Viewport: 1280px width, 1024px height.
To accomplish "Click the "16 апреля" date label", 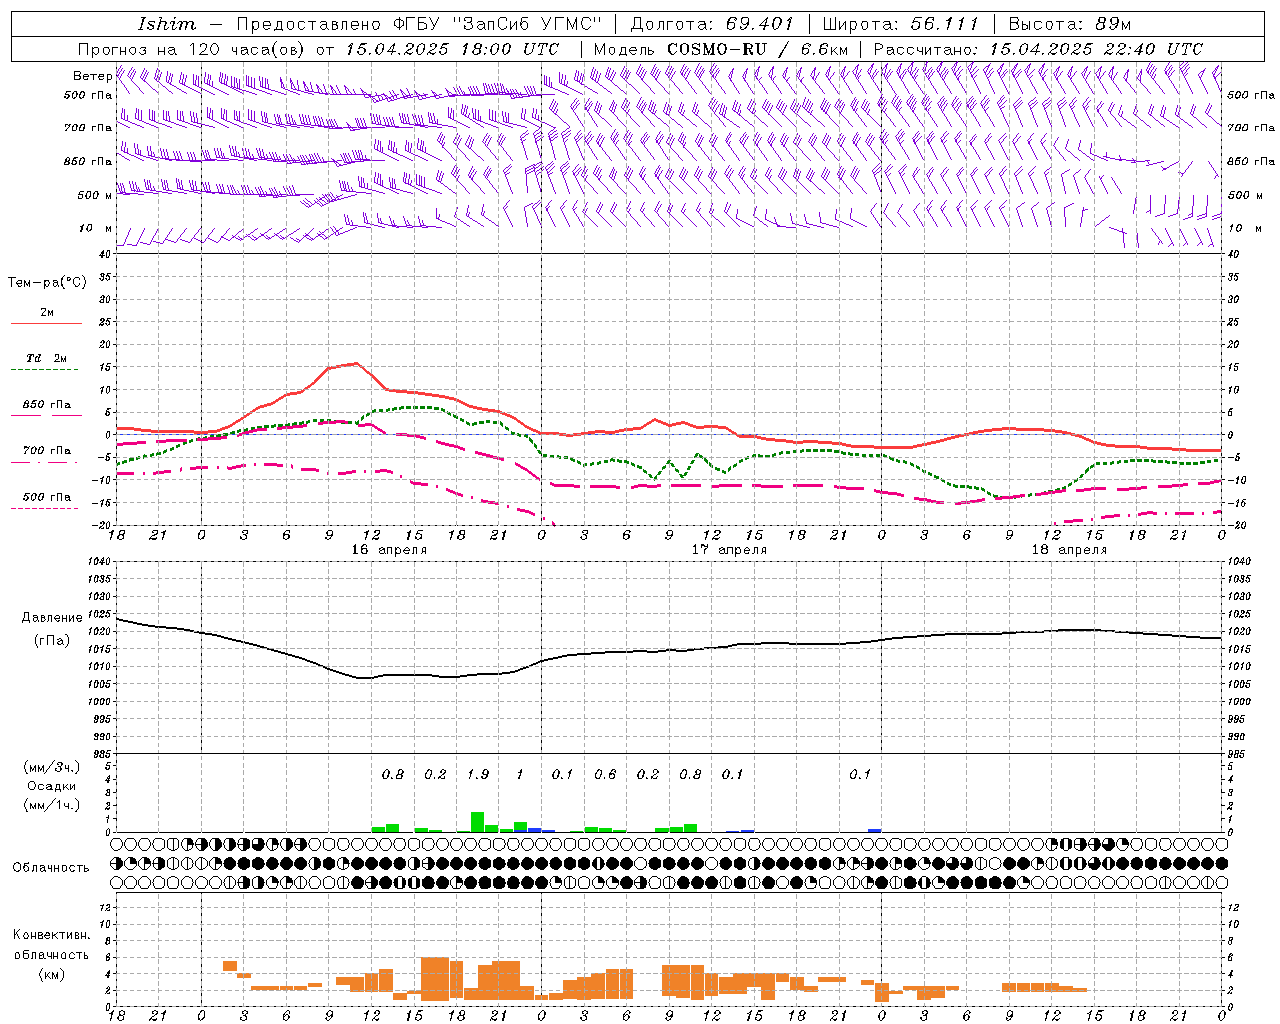I will 389,550.
